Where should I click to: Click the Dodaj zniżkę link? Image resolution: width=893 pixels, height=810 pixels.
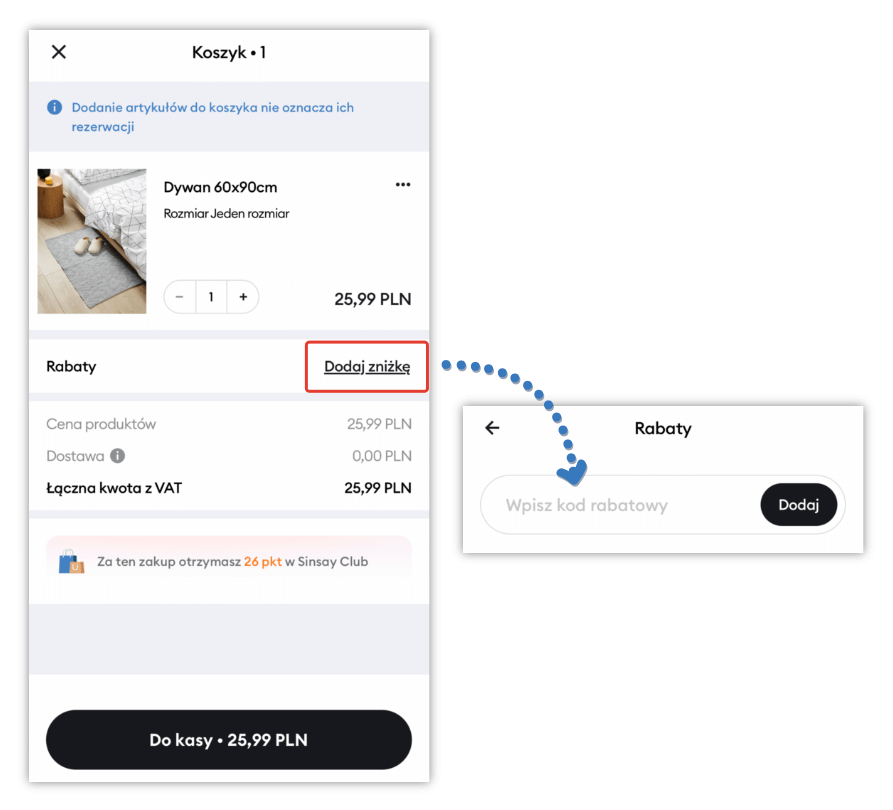(x=367, y=366)
